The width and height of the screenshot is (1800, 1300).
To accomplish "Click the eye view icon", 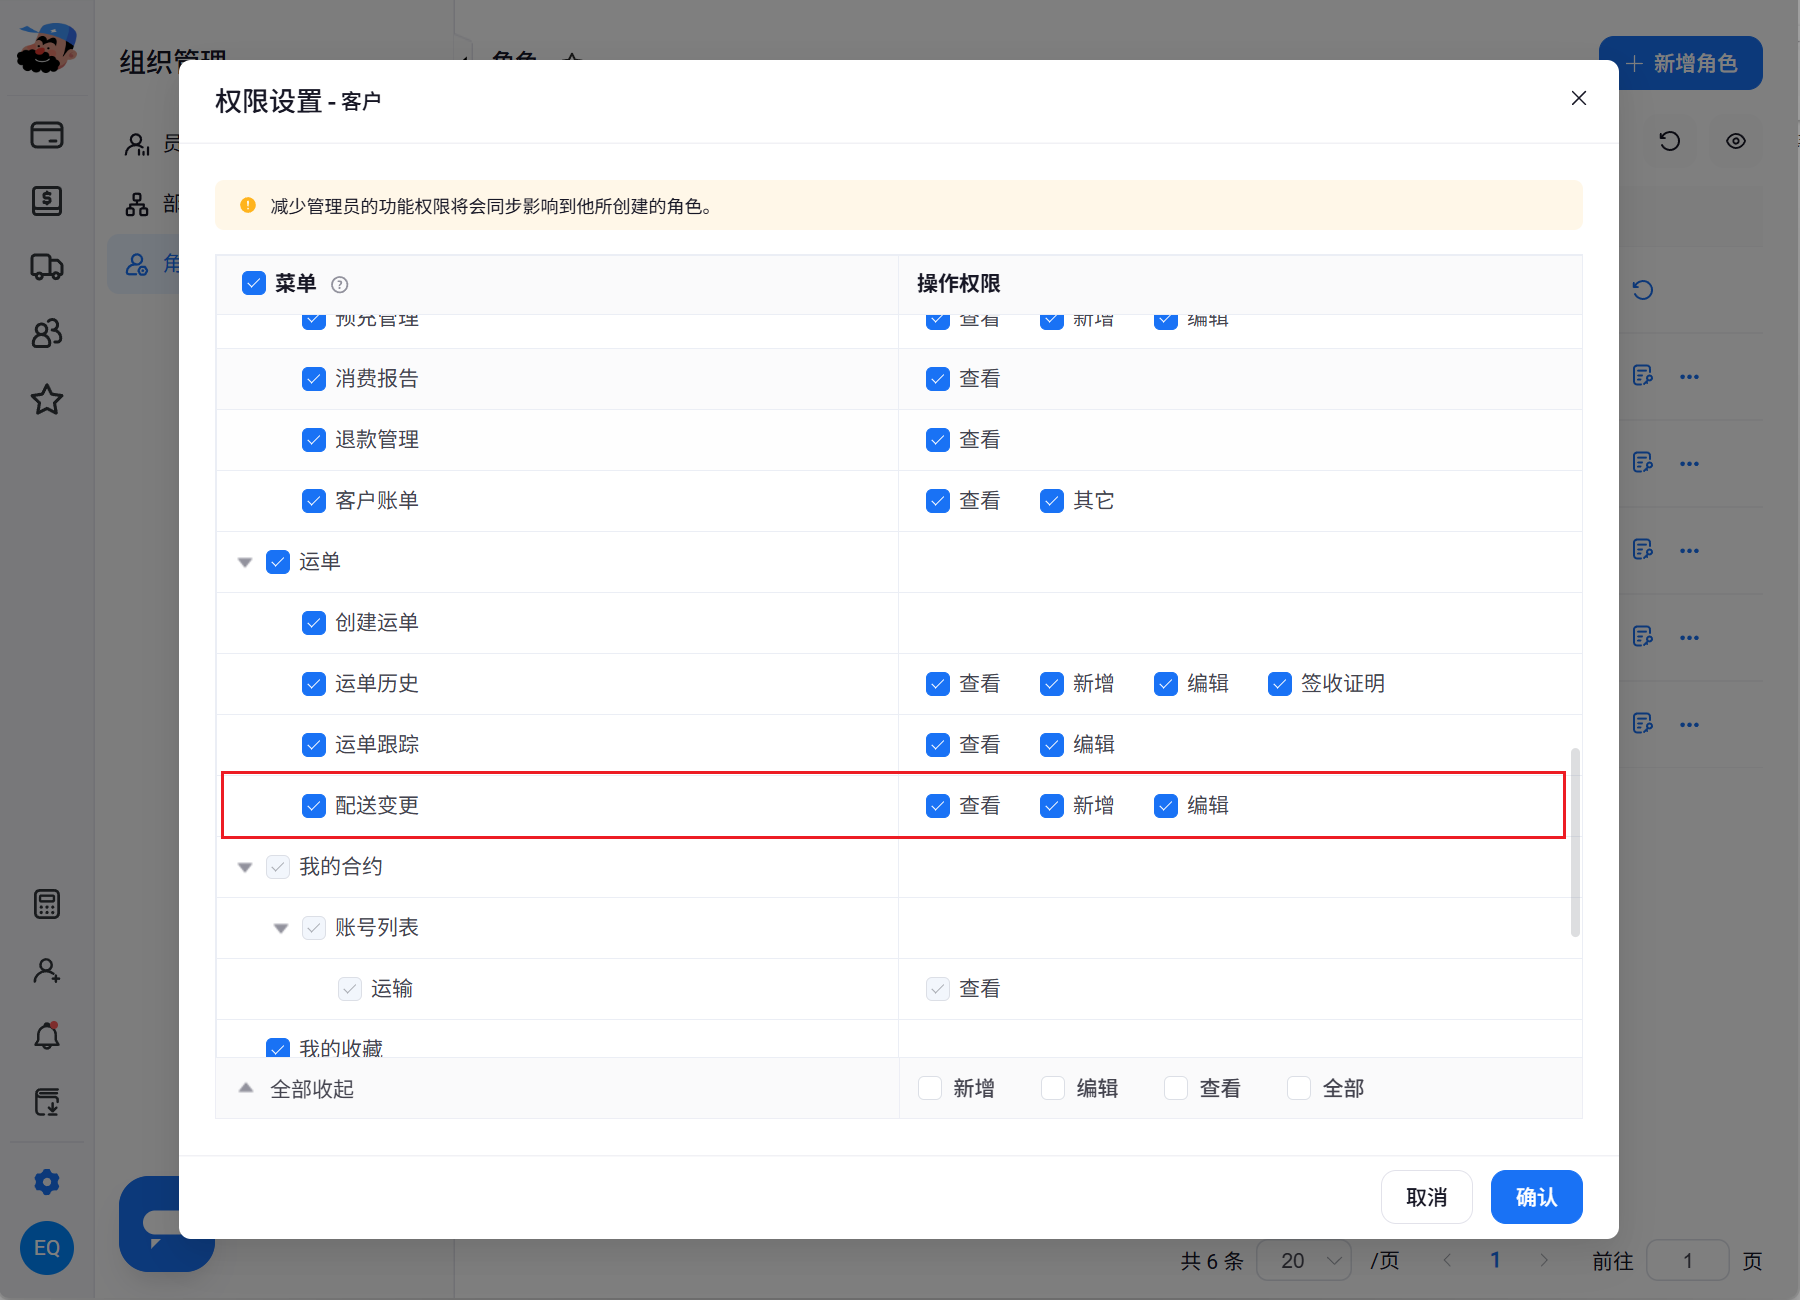I will click(1736, 141).
